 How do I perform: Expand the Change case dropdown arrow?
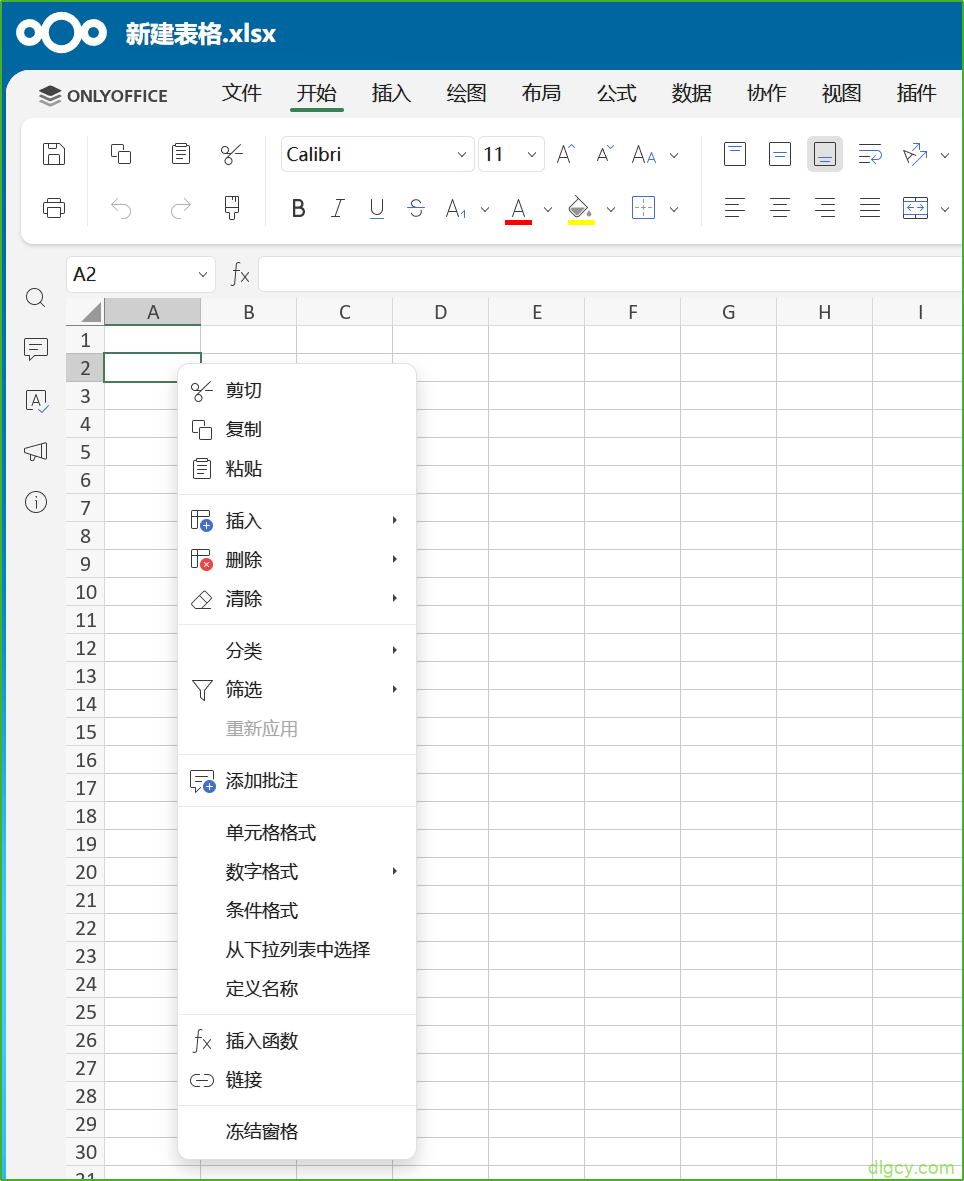click(x=674, y=155)
